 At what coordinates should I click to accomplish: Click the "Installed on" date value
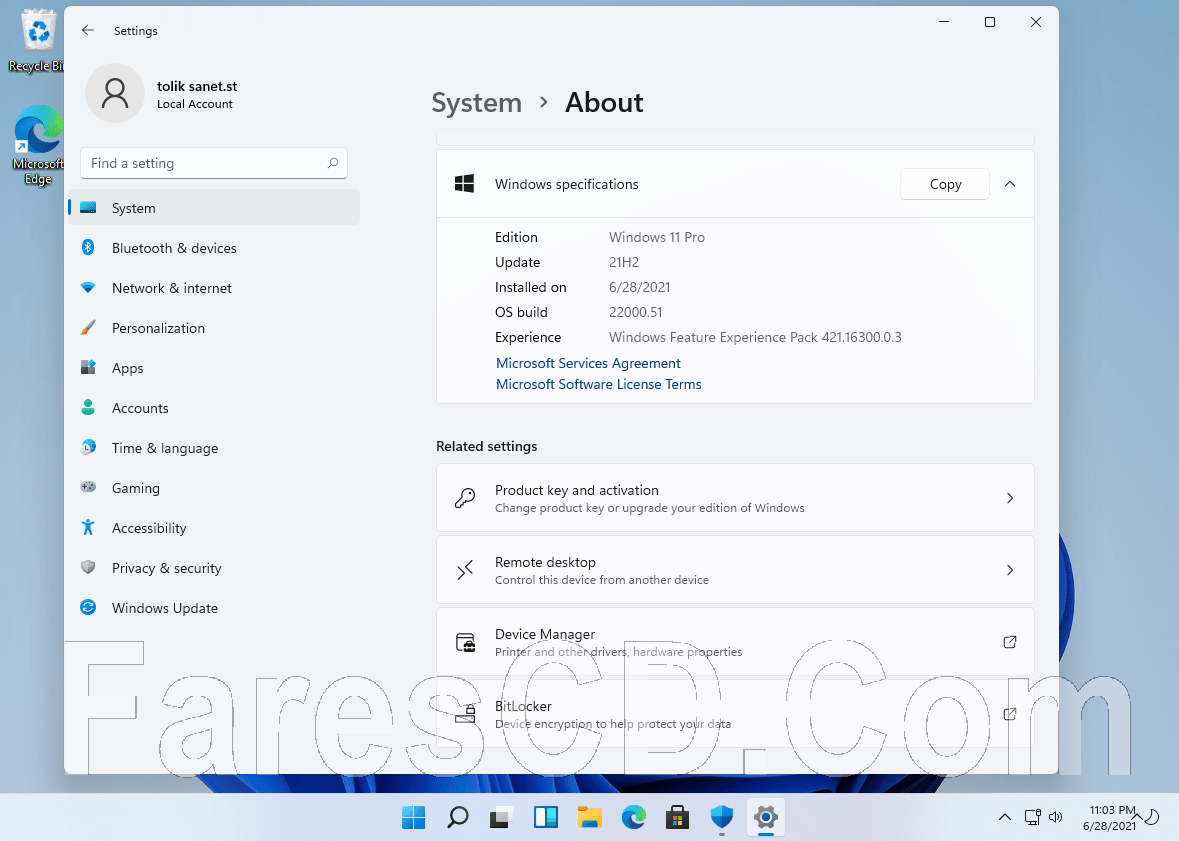coord(639,287)
